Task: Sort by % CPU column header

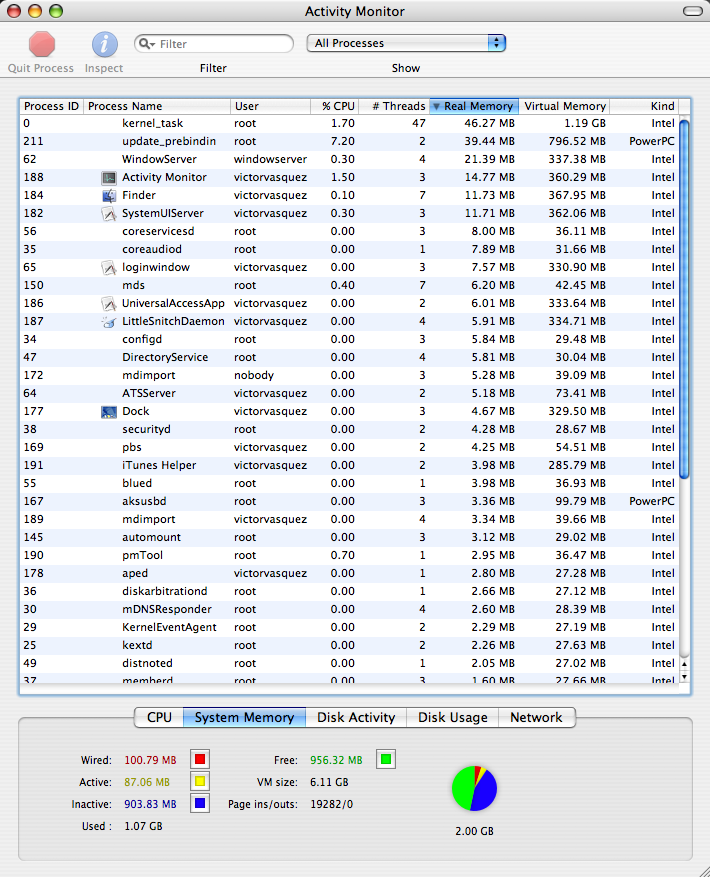Action: coord(335,106)
